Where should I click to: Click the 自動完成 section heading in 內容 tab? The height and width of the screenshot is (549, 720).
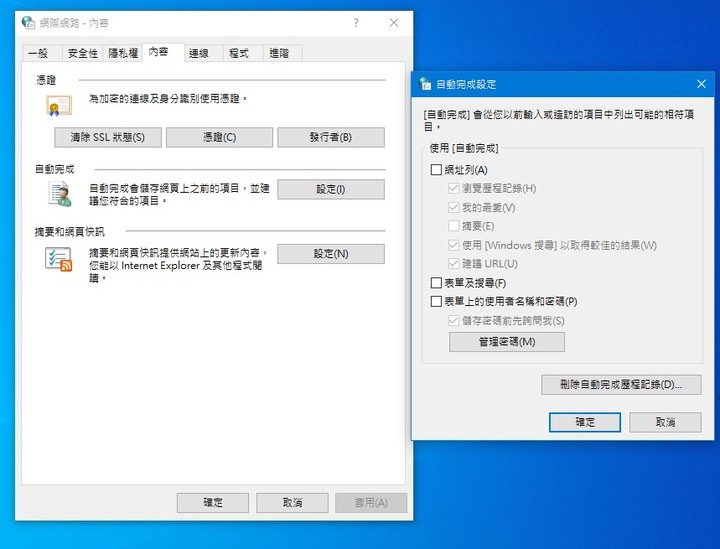[54, 169]
